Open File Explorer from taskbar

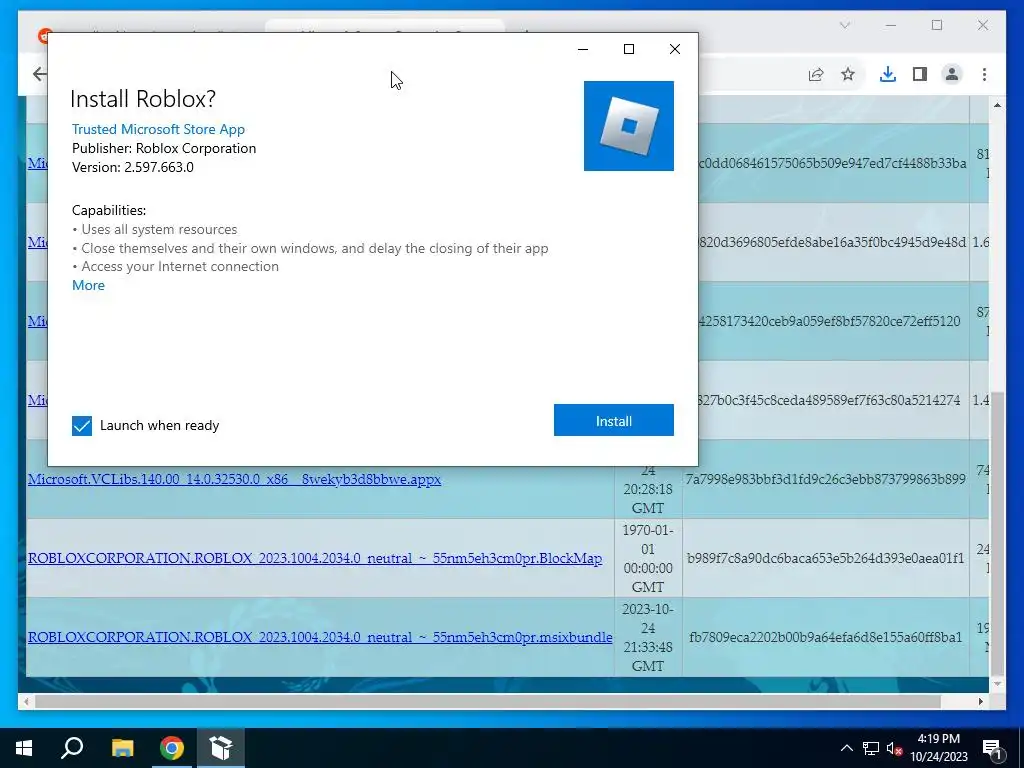coord(122,748)
